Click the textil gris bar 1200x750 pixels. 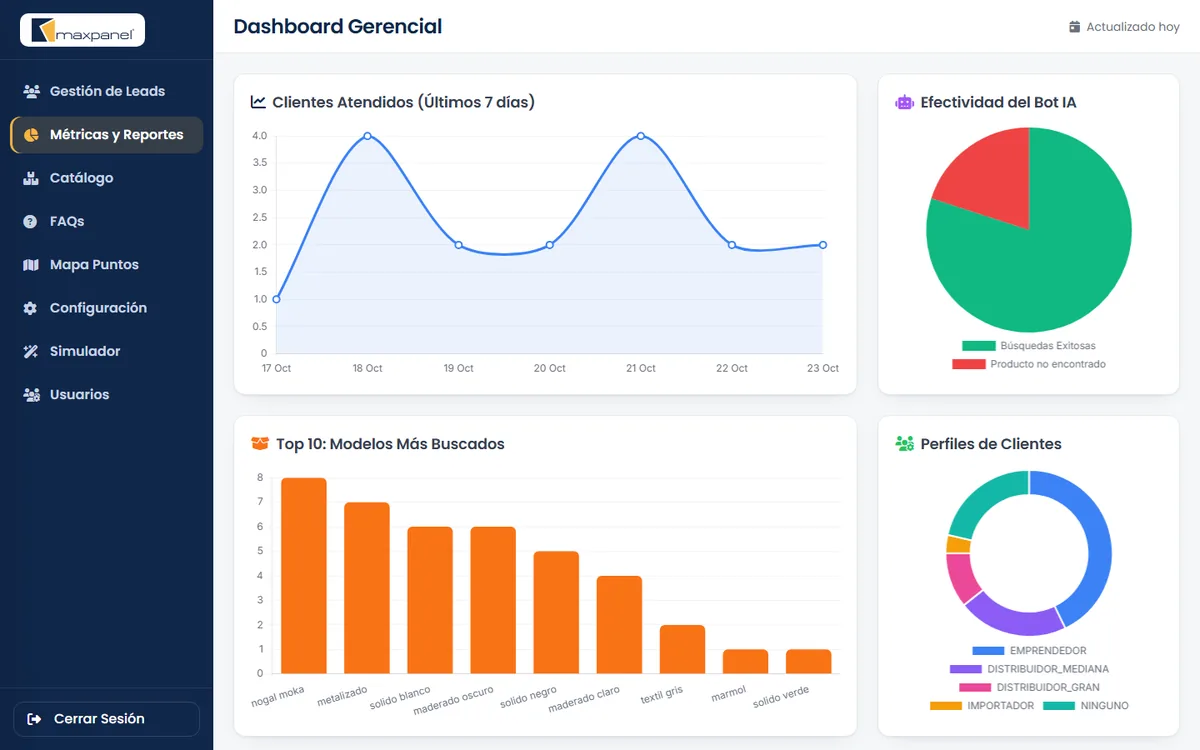pos(682,649)
